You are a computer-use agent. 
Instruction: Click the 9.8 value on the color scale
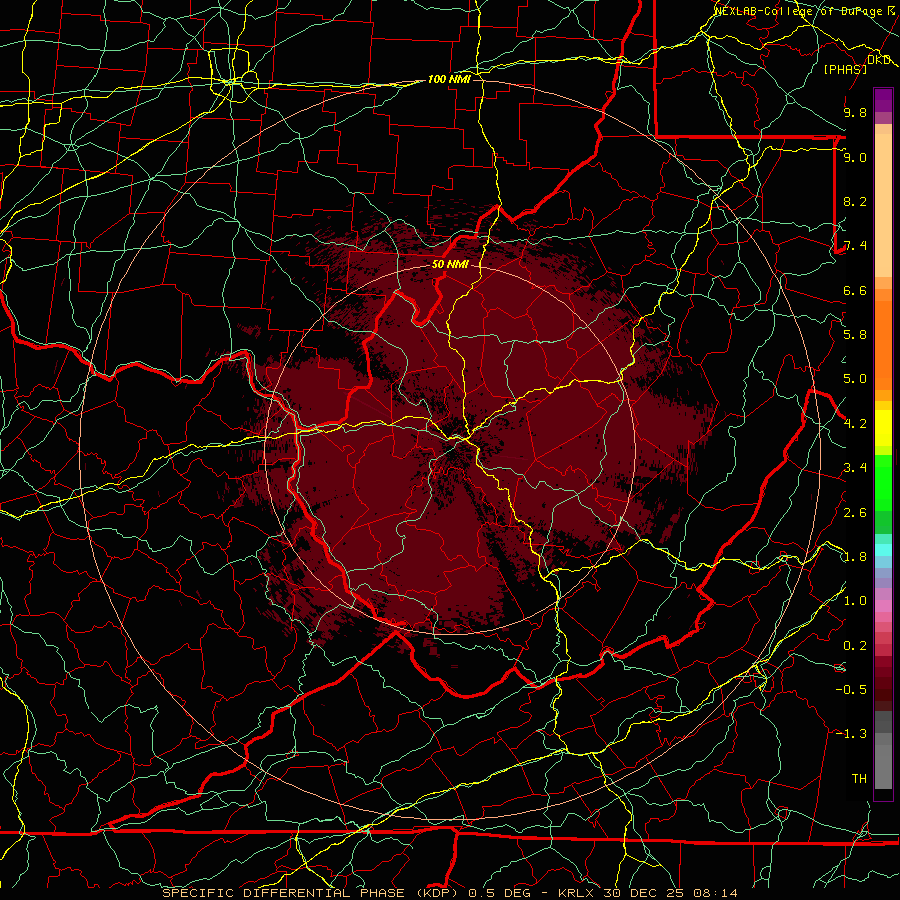[x=855, y=112]
